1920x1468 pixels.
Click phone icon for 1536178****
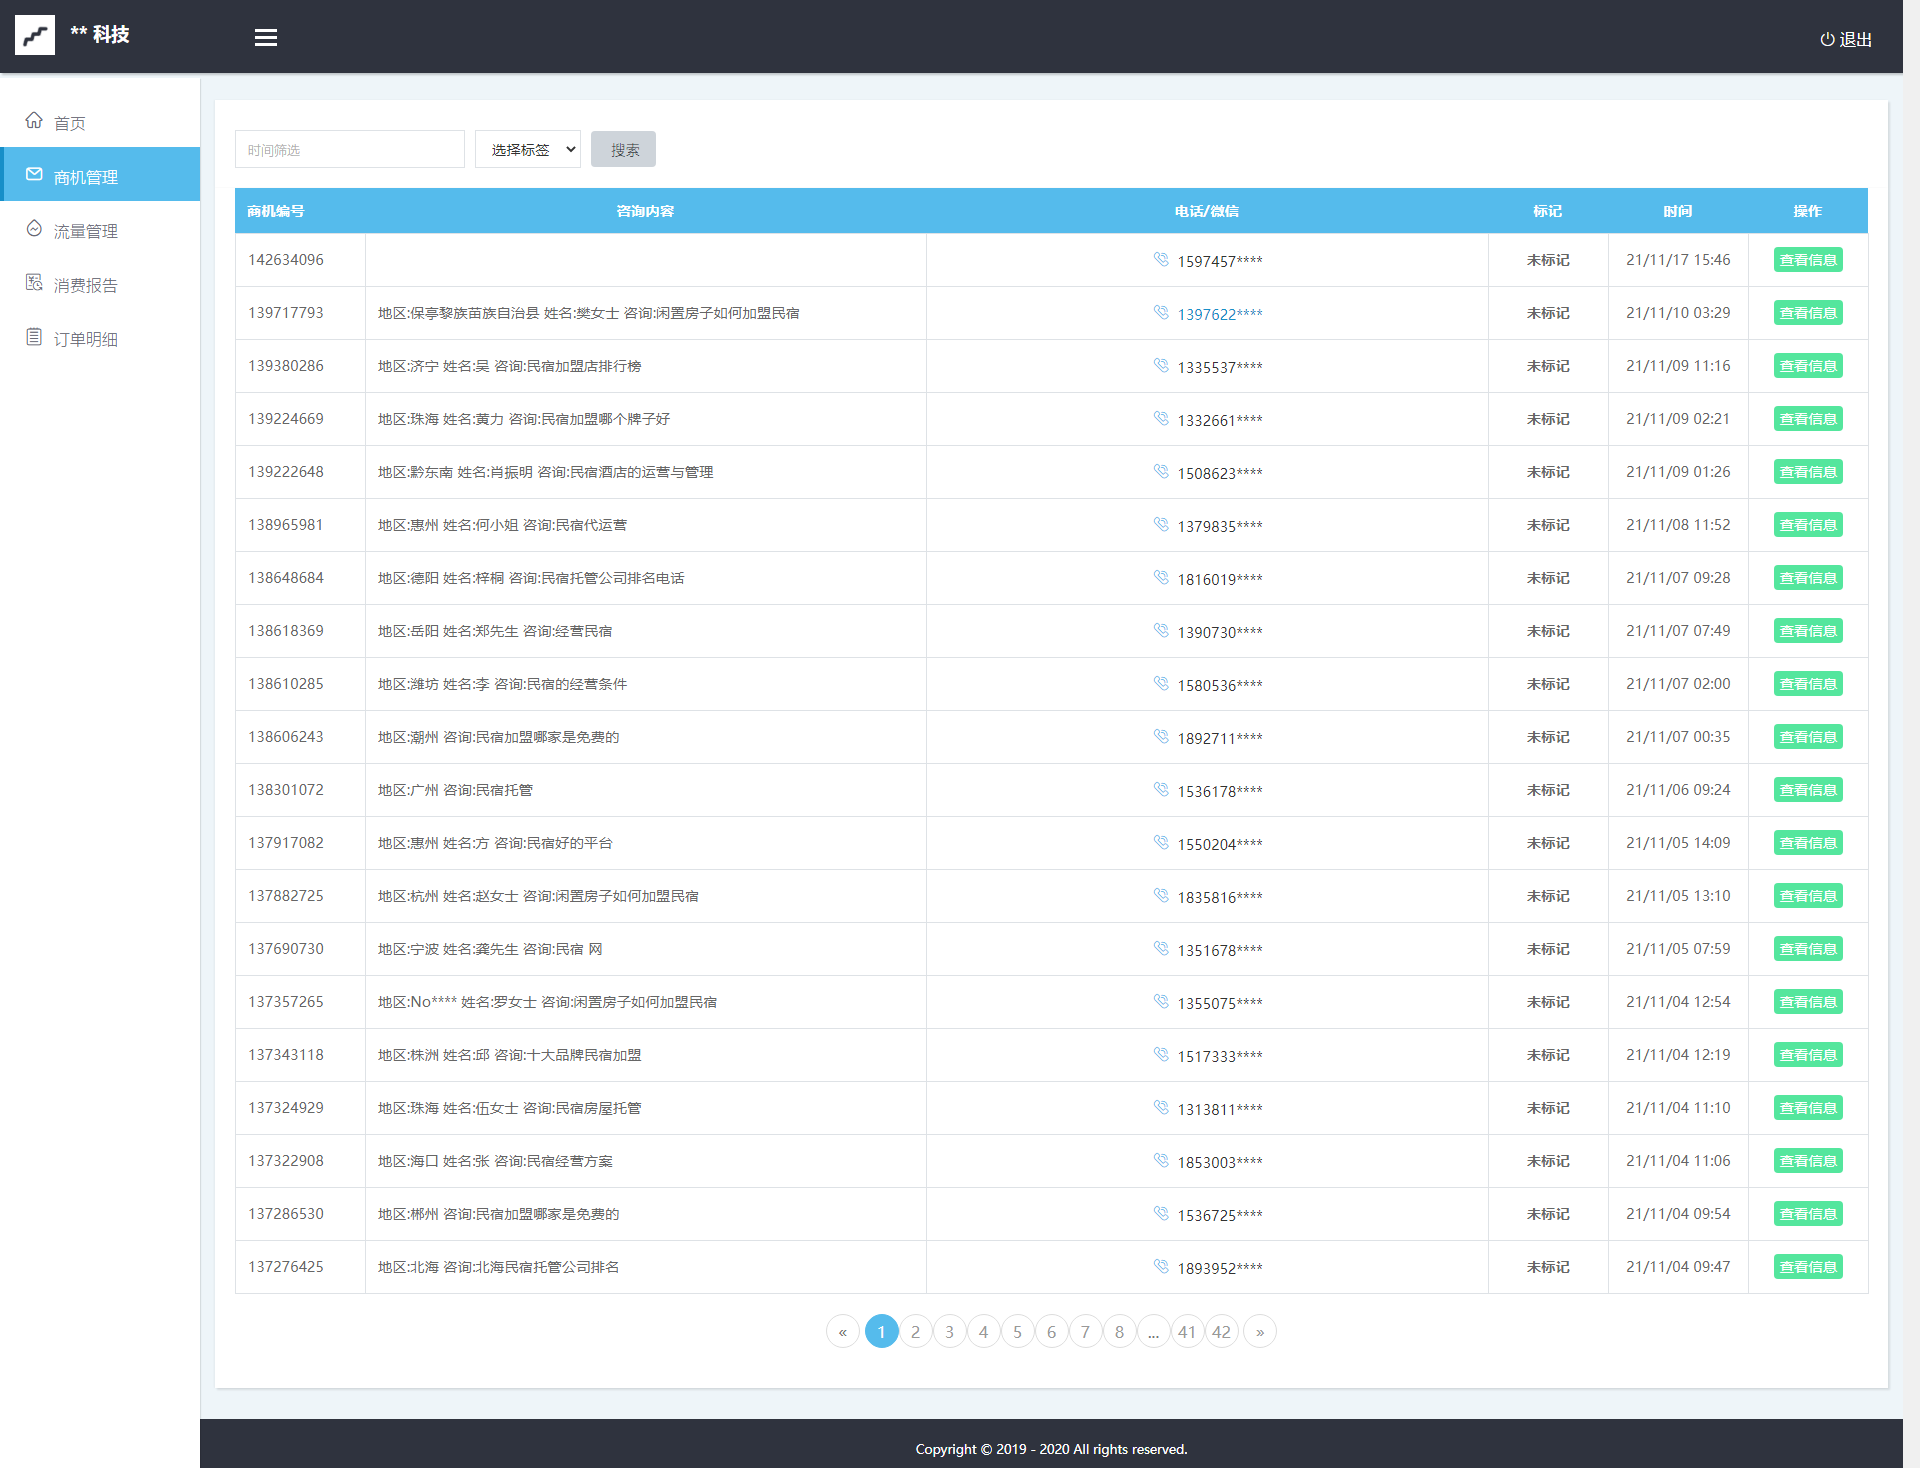pos(1161,789)
